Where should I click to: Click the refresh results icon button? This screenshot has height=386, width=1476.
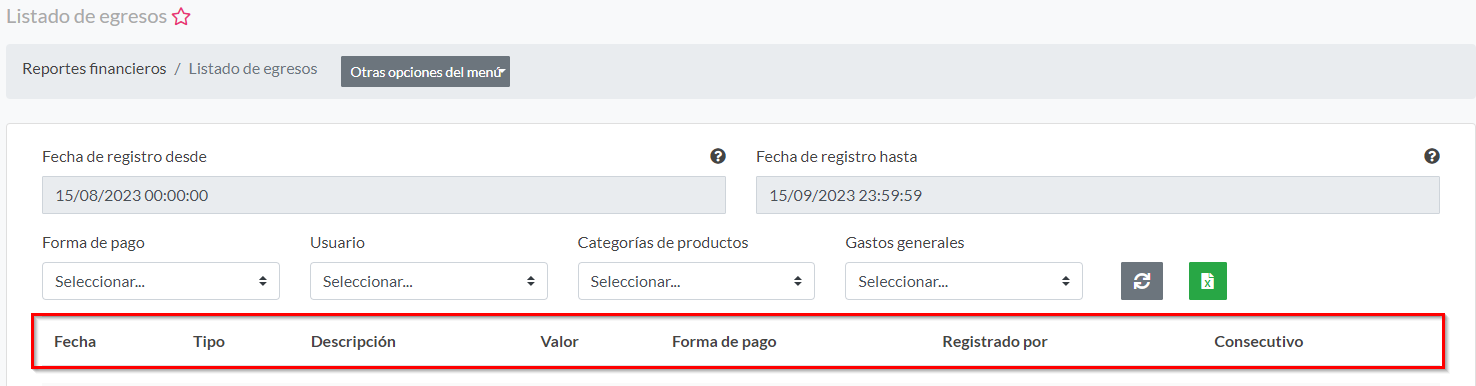1142,281
